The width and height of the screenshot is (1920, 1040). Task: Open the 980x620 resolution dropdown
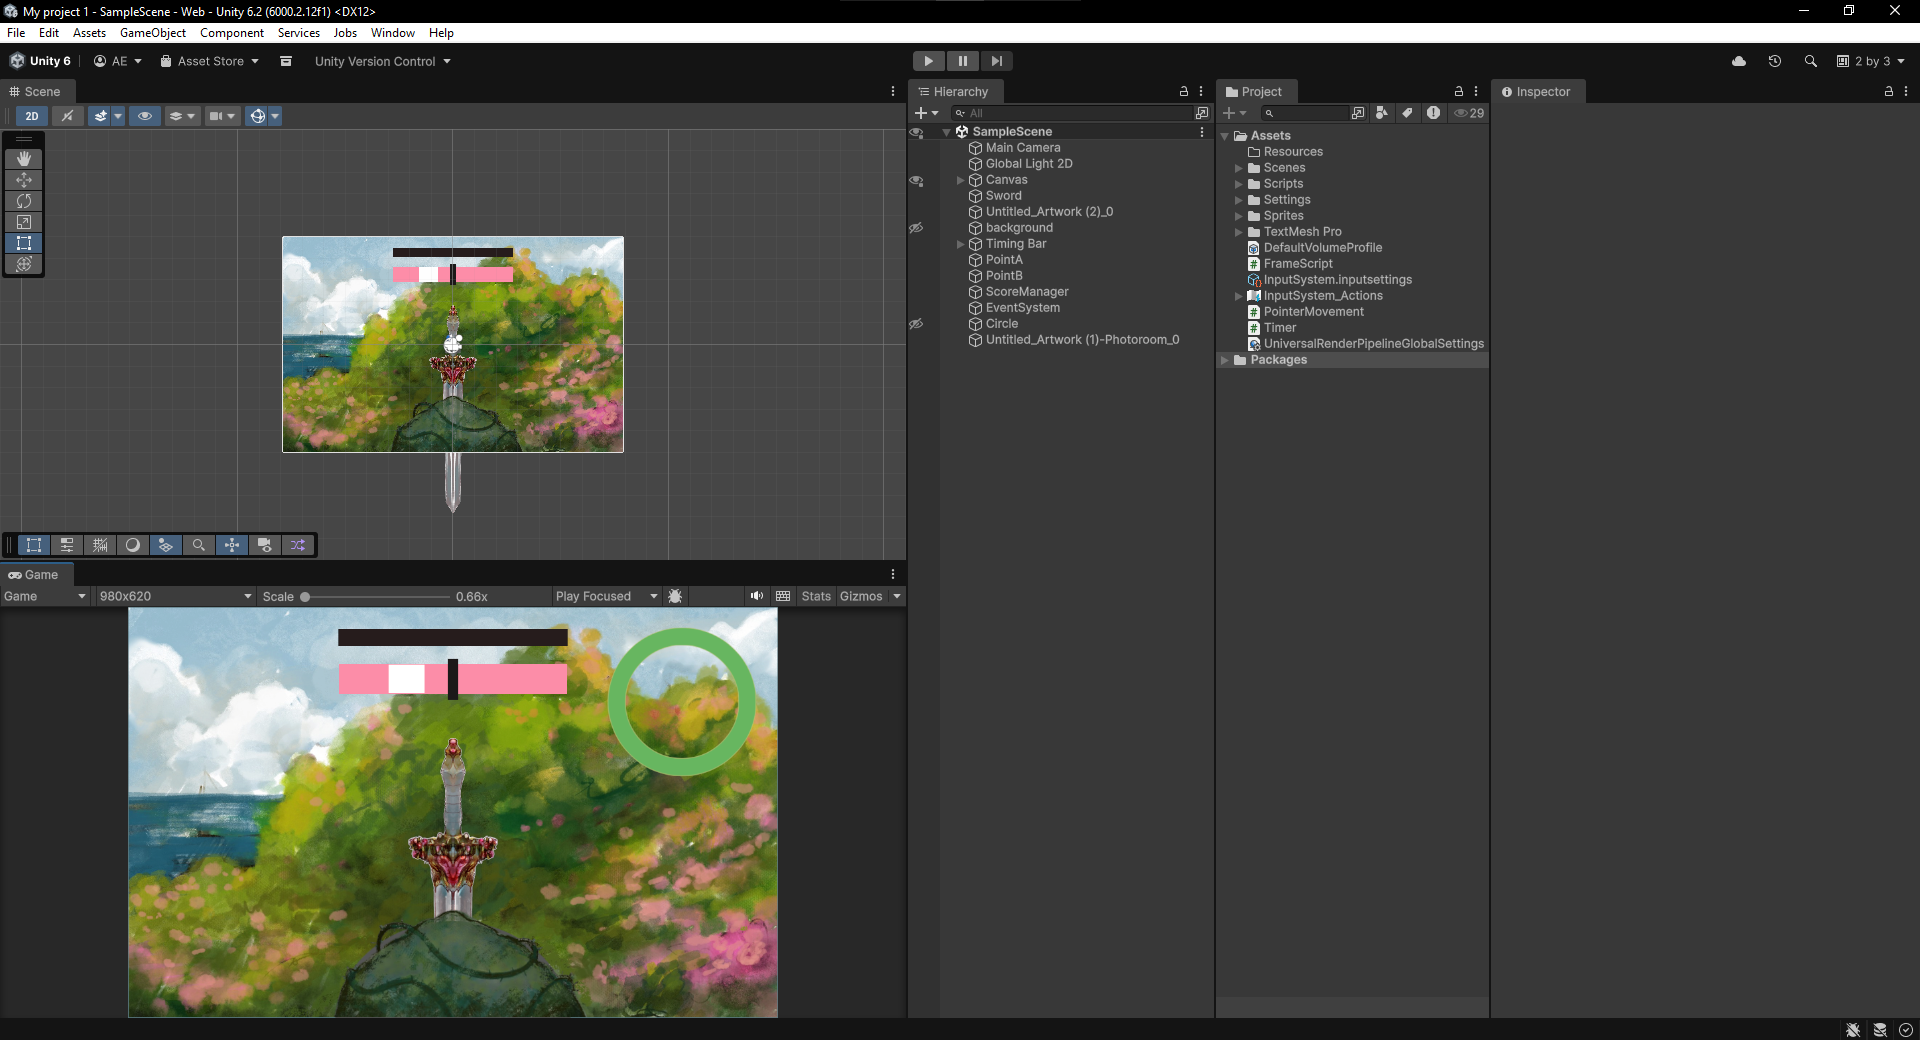(x=175, y=596)
